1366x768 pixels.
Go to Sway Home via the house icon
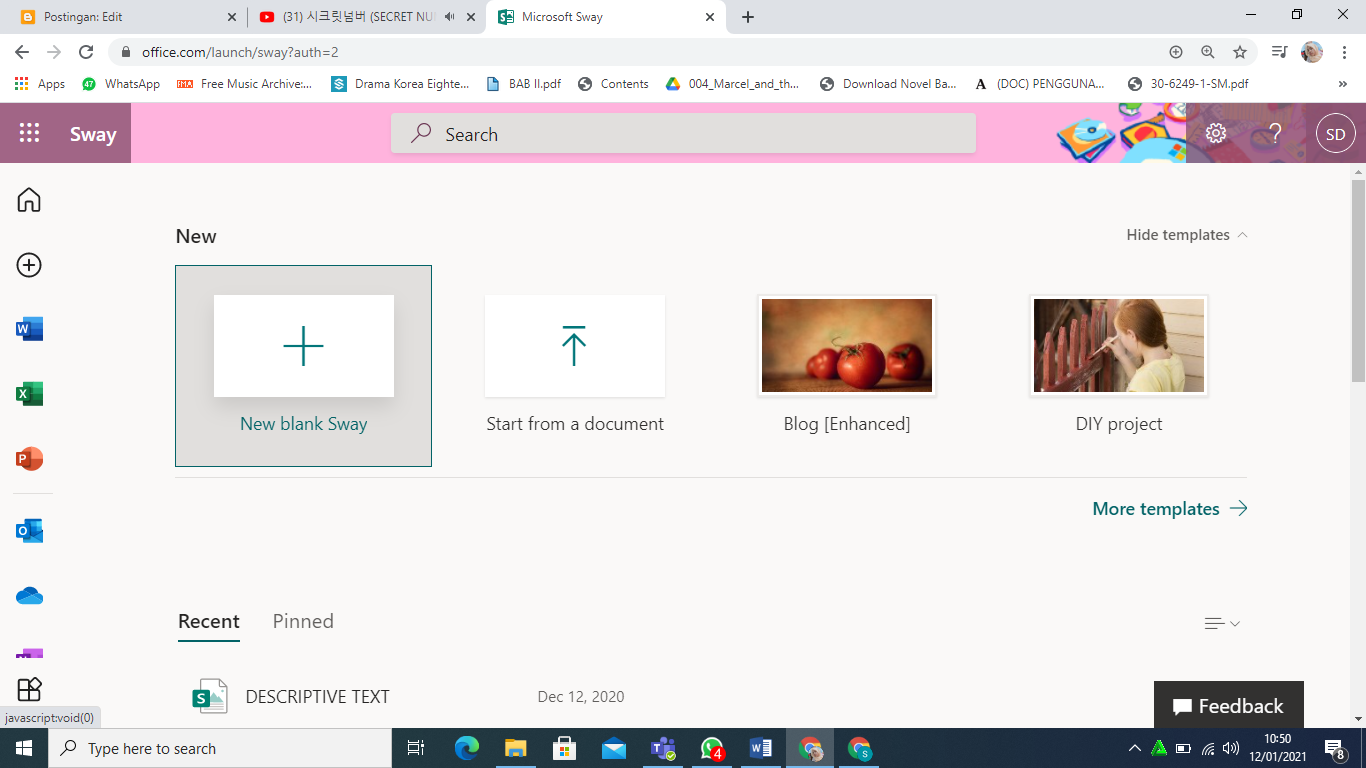click(30, 199)
